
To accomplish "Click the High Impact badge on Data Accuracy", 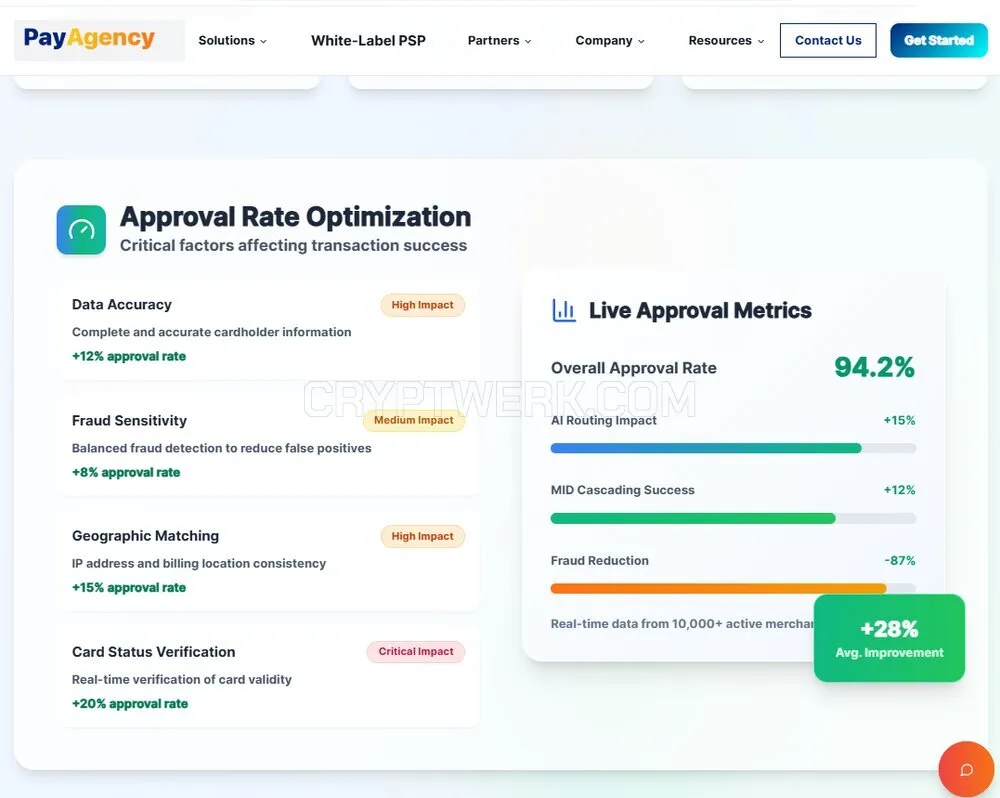I will tap(423, 305).
